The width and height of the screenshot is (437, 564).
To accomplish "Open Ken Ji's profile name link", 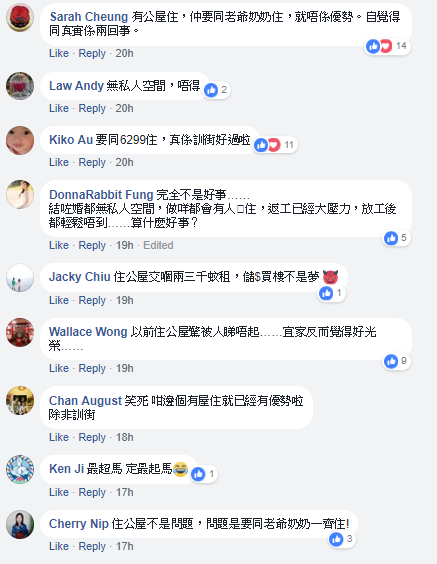I will point(67,469).
